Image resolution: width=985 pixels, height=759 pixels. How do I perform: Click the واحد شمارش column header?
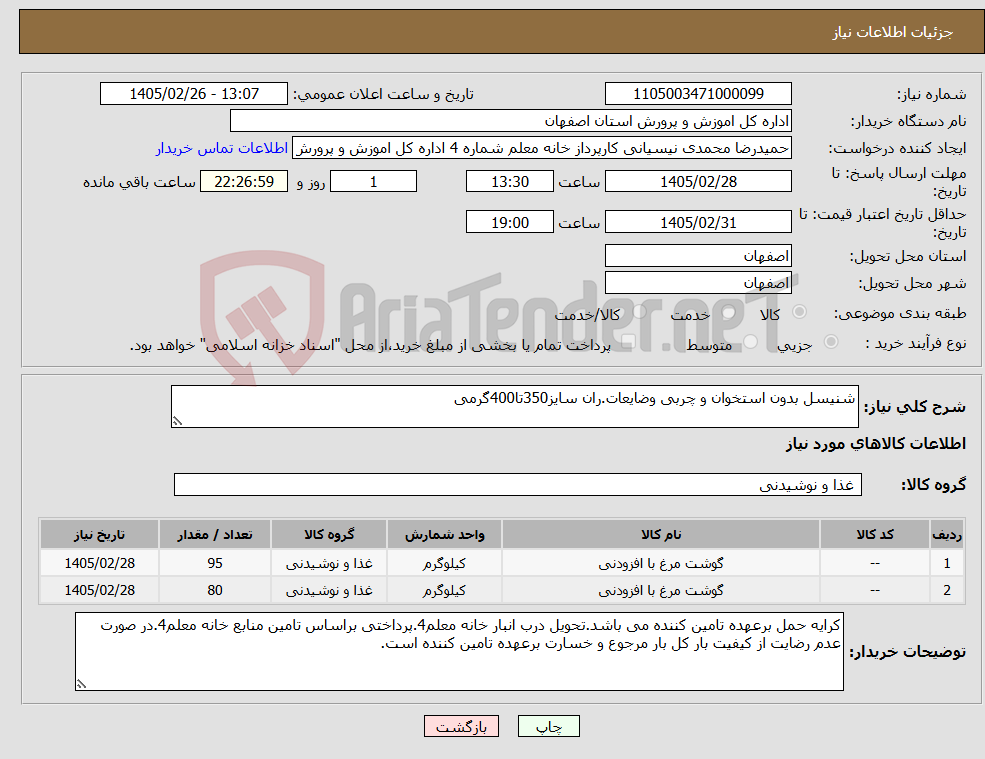coord(444,534)
